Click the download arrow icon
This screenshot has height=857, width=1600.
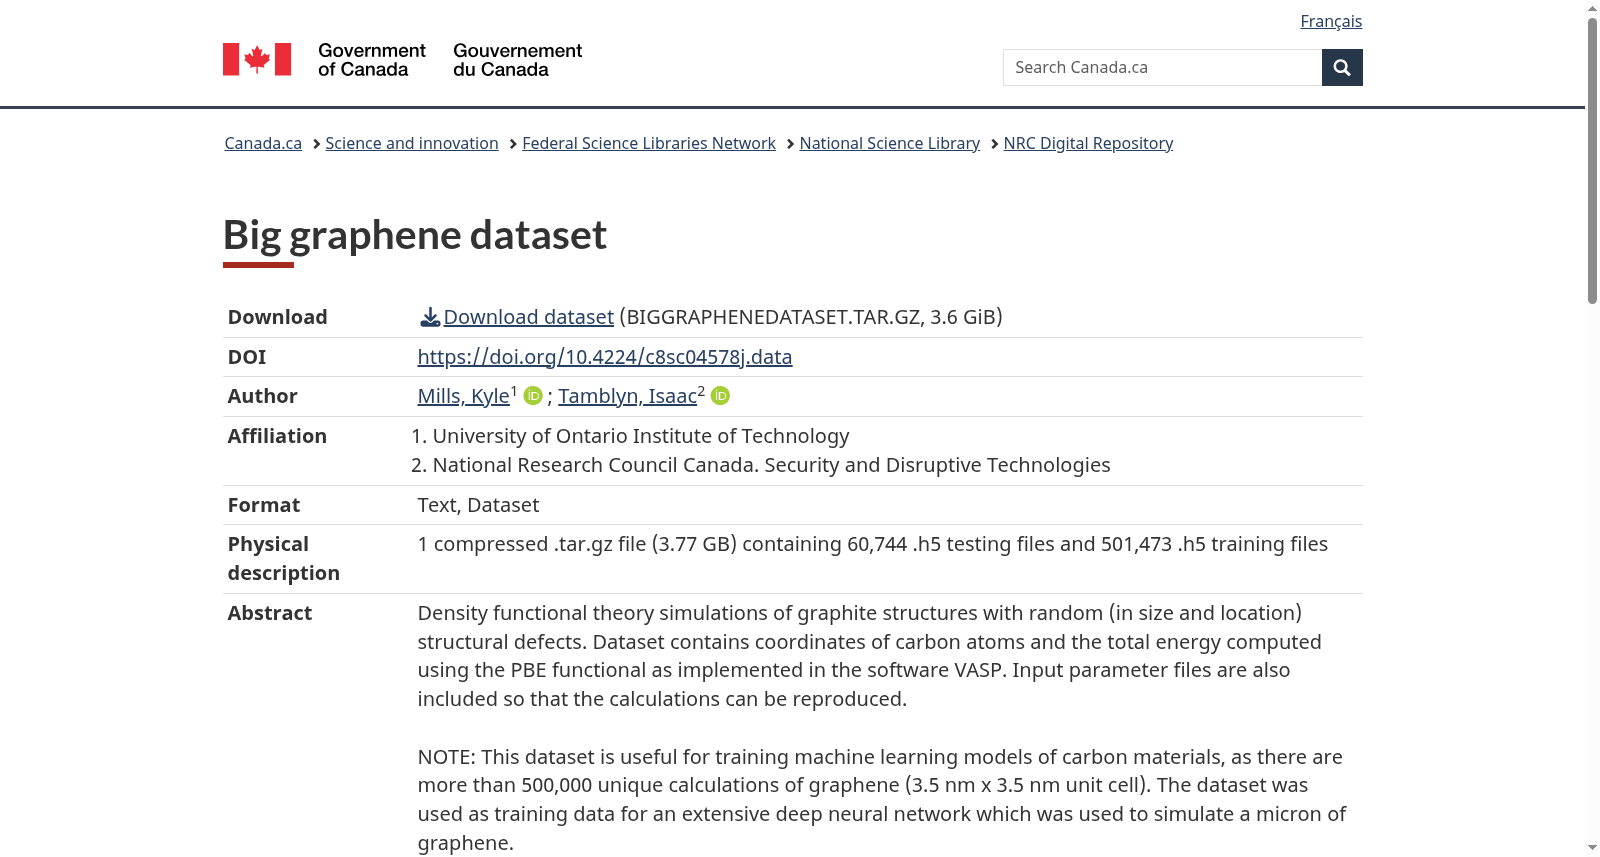tap(430, 317)
